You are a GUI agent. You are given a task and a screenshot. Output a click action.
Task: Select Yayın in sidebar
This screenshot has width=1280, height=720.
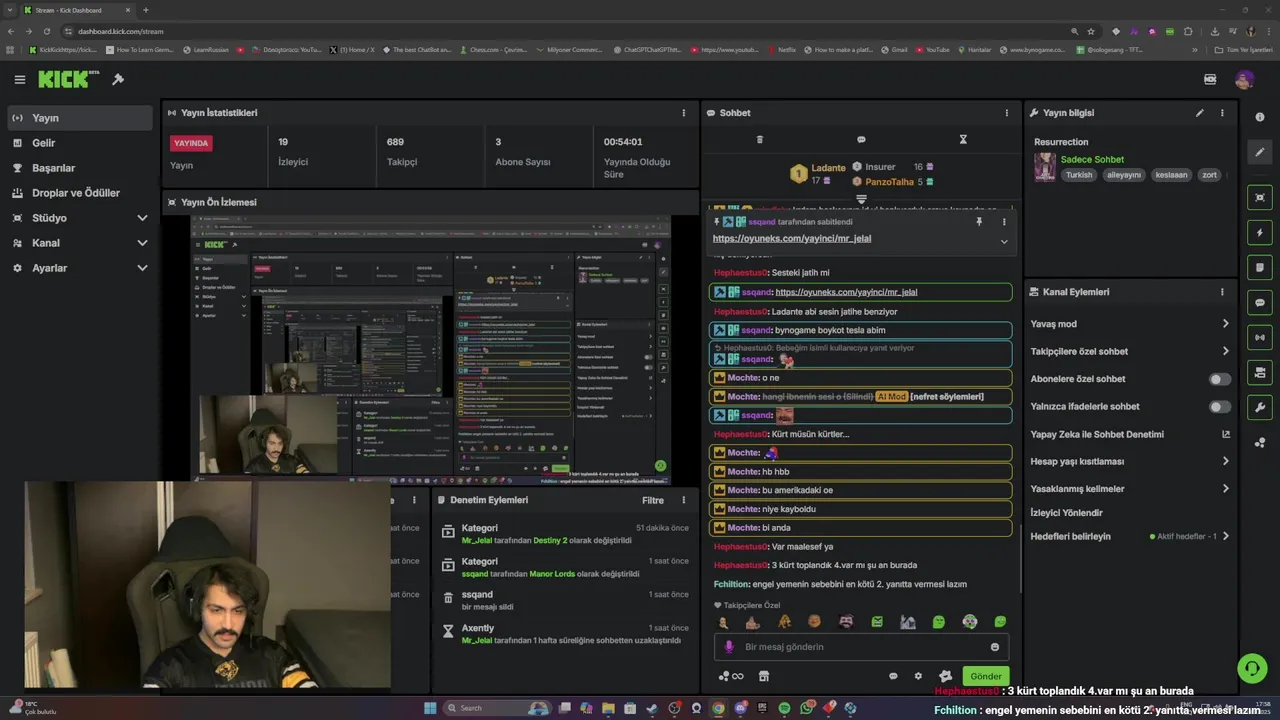[x=80, y=118]
